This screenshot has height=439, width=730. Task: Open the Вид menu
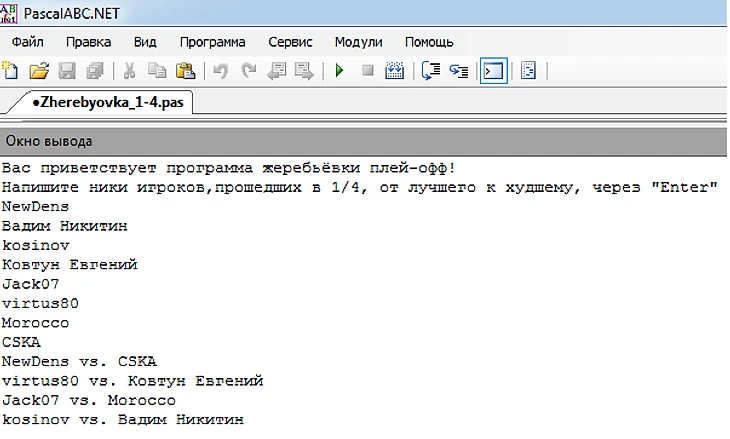145,42
